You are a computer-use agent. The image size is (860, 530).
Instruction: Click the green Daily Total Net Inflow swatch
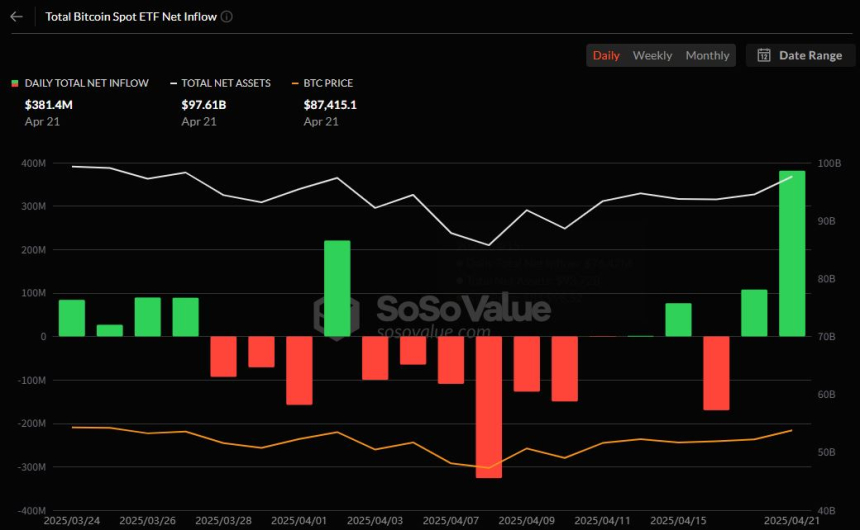[x=15, y=84]
